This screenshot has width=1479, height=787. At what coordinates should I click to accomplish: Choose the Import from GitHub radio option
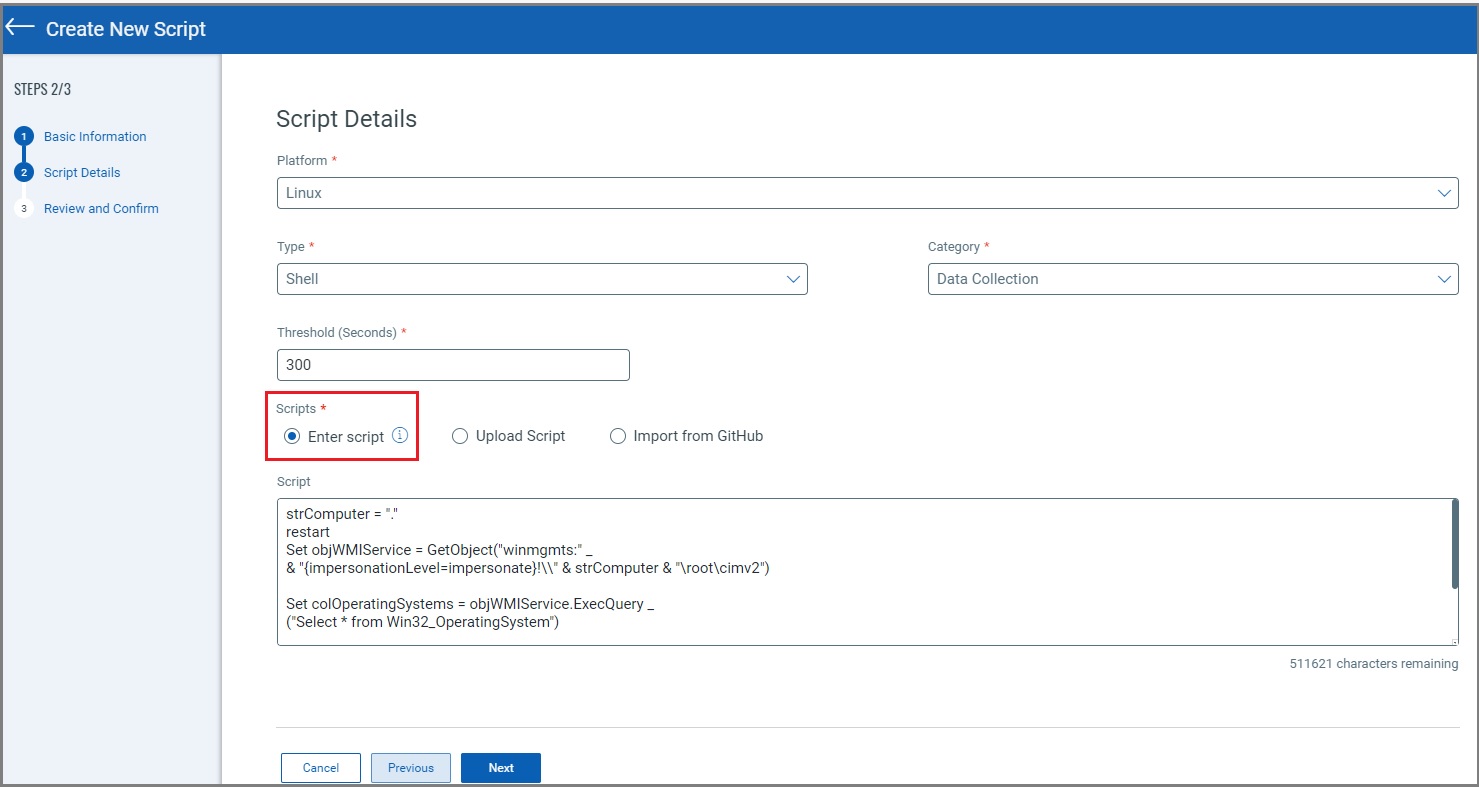tap(618, 436)
